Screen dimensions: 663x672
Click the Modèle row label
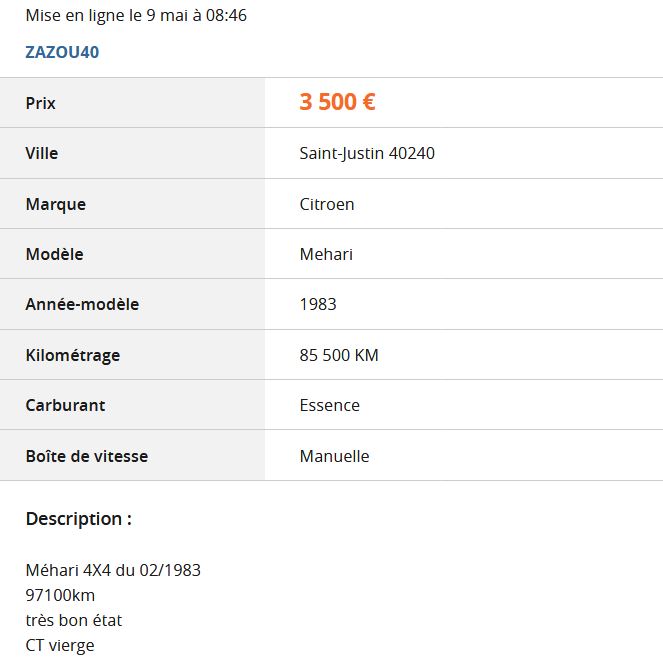(54, 254)
